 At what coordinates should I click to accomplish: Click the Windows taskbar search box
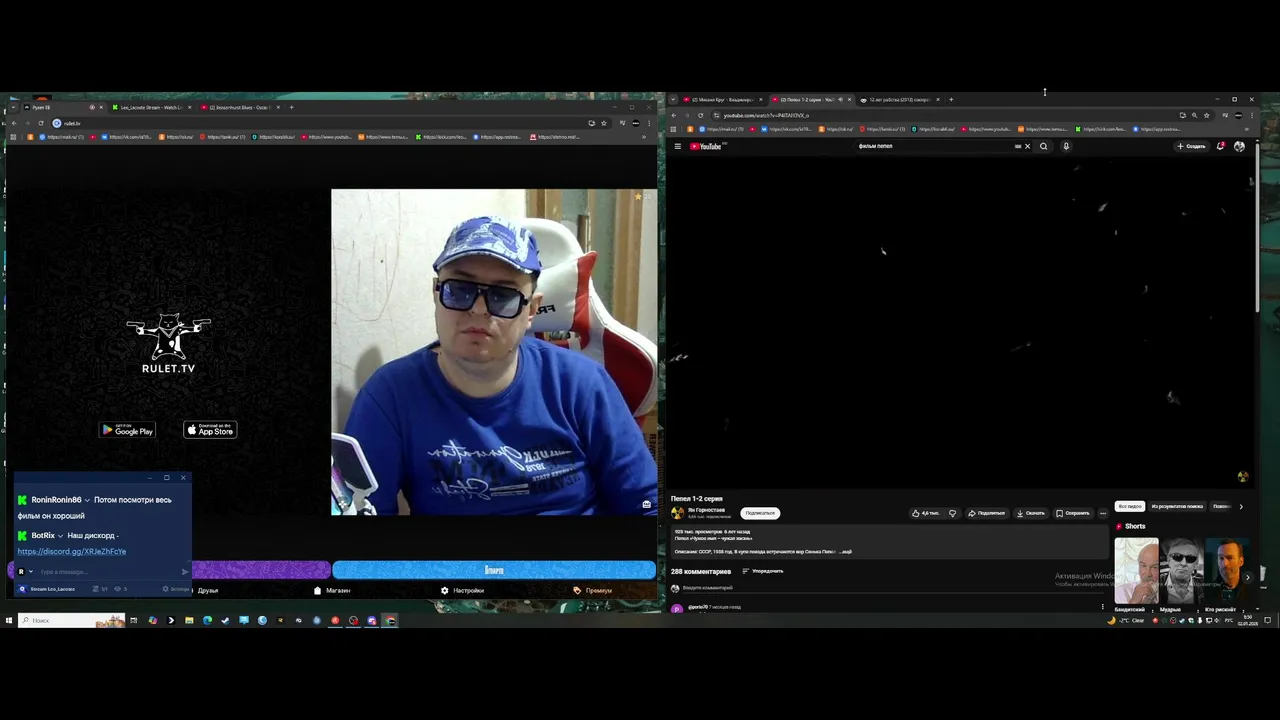pos(70,620)
